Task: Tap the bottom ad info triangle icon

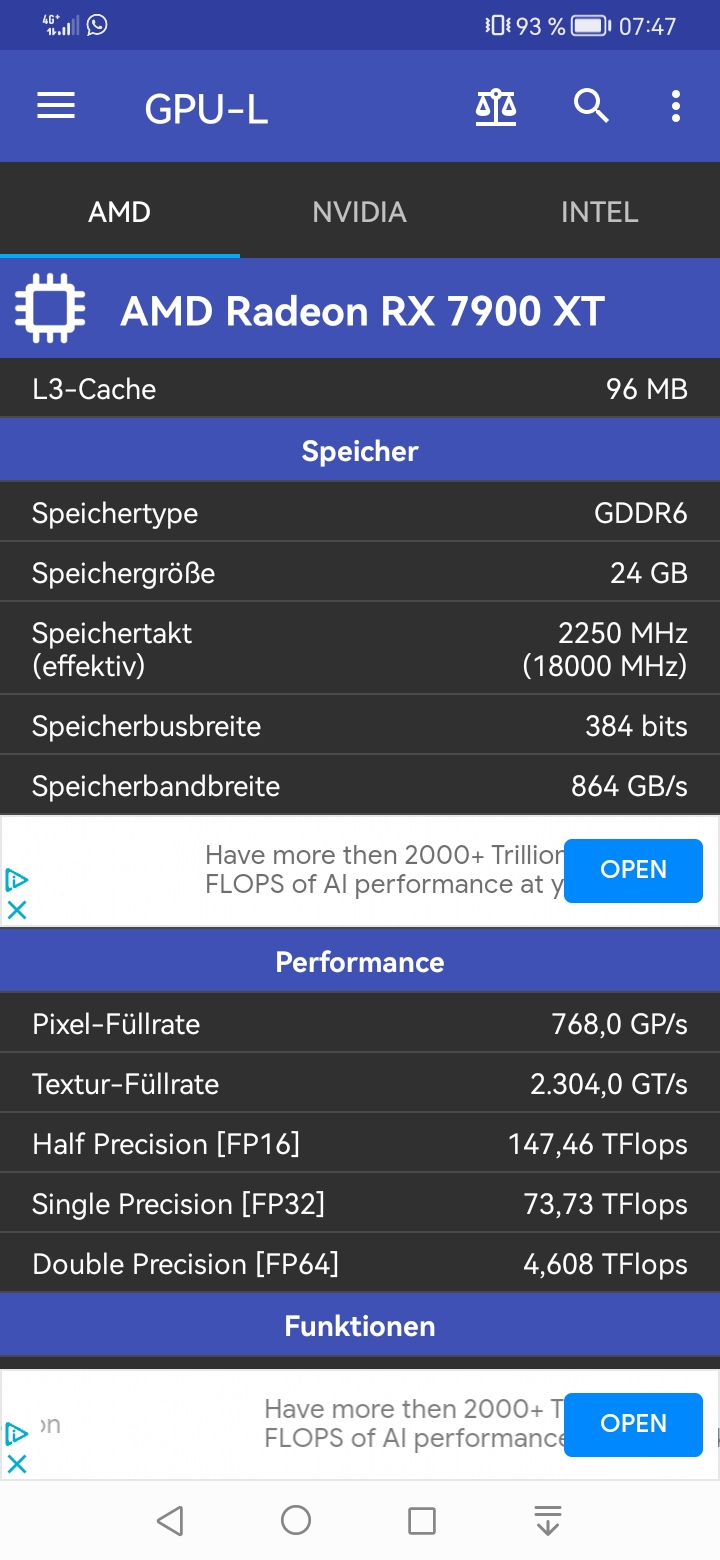Action: (17, 1434)
